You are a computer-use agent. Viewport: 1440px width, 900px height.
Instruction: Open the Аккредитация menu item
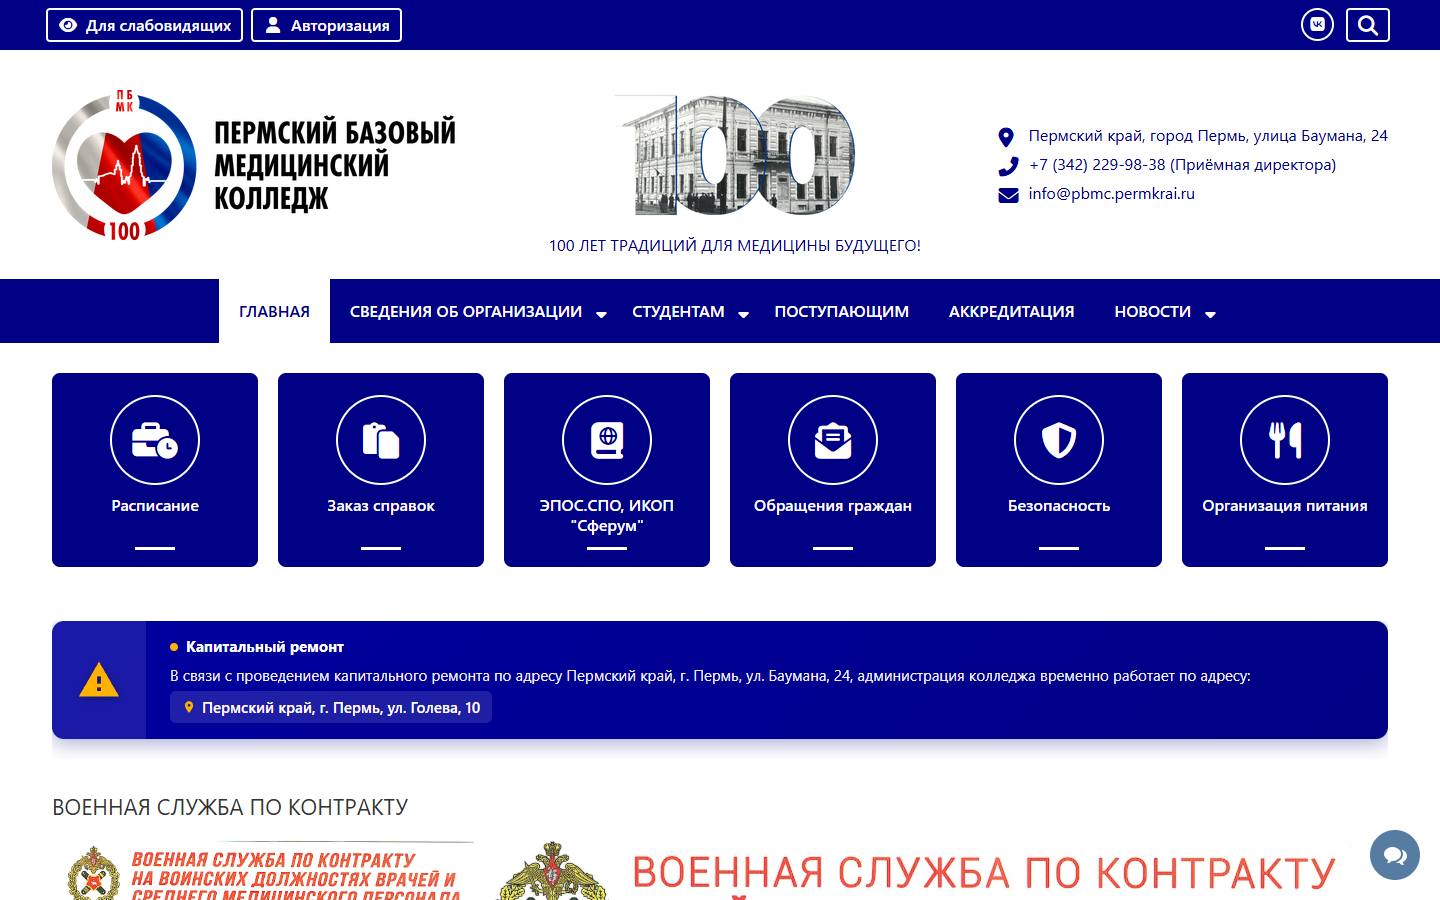point(1012,311)
